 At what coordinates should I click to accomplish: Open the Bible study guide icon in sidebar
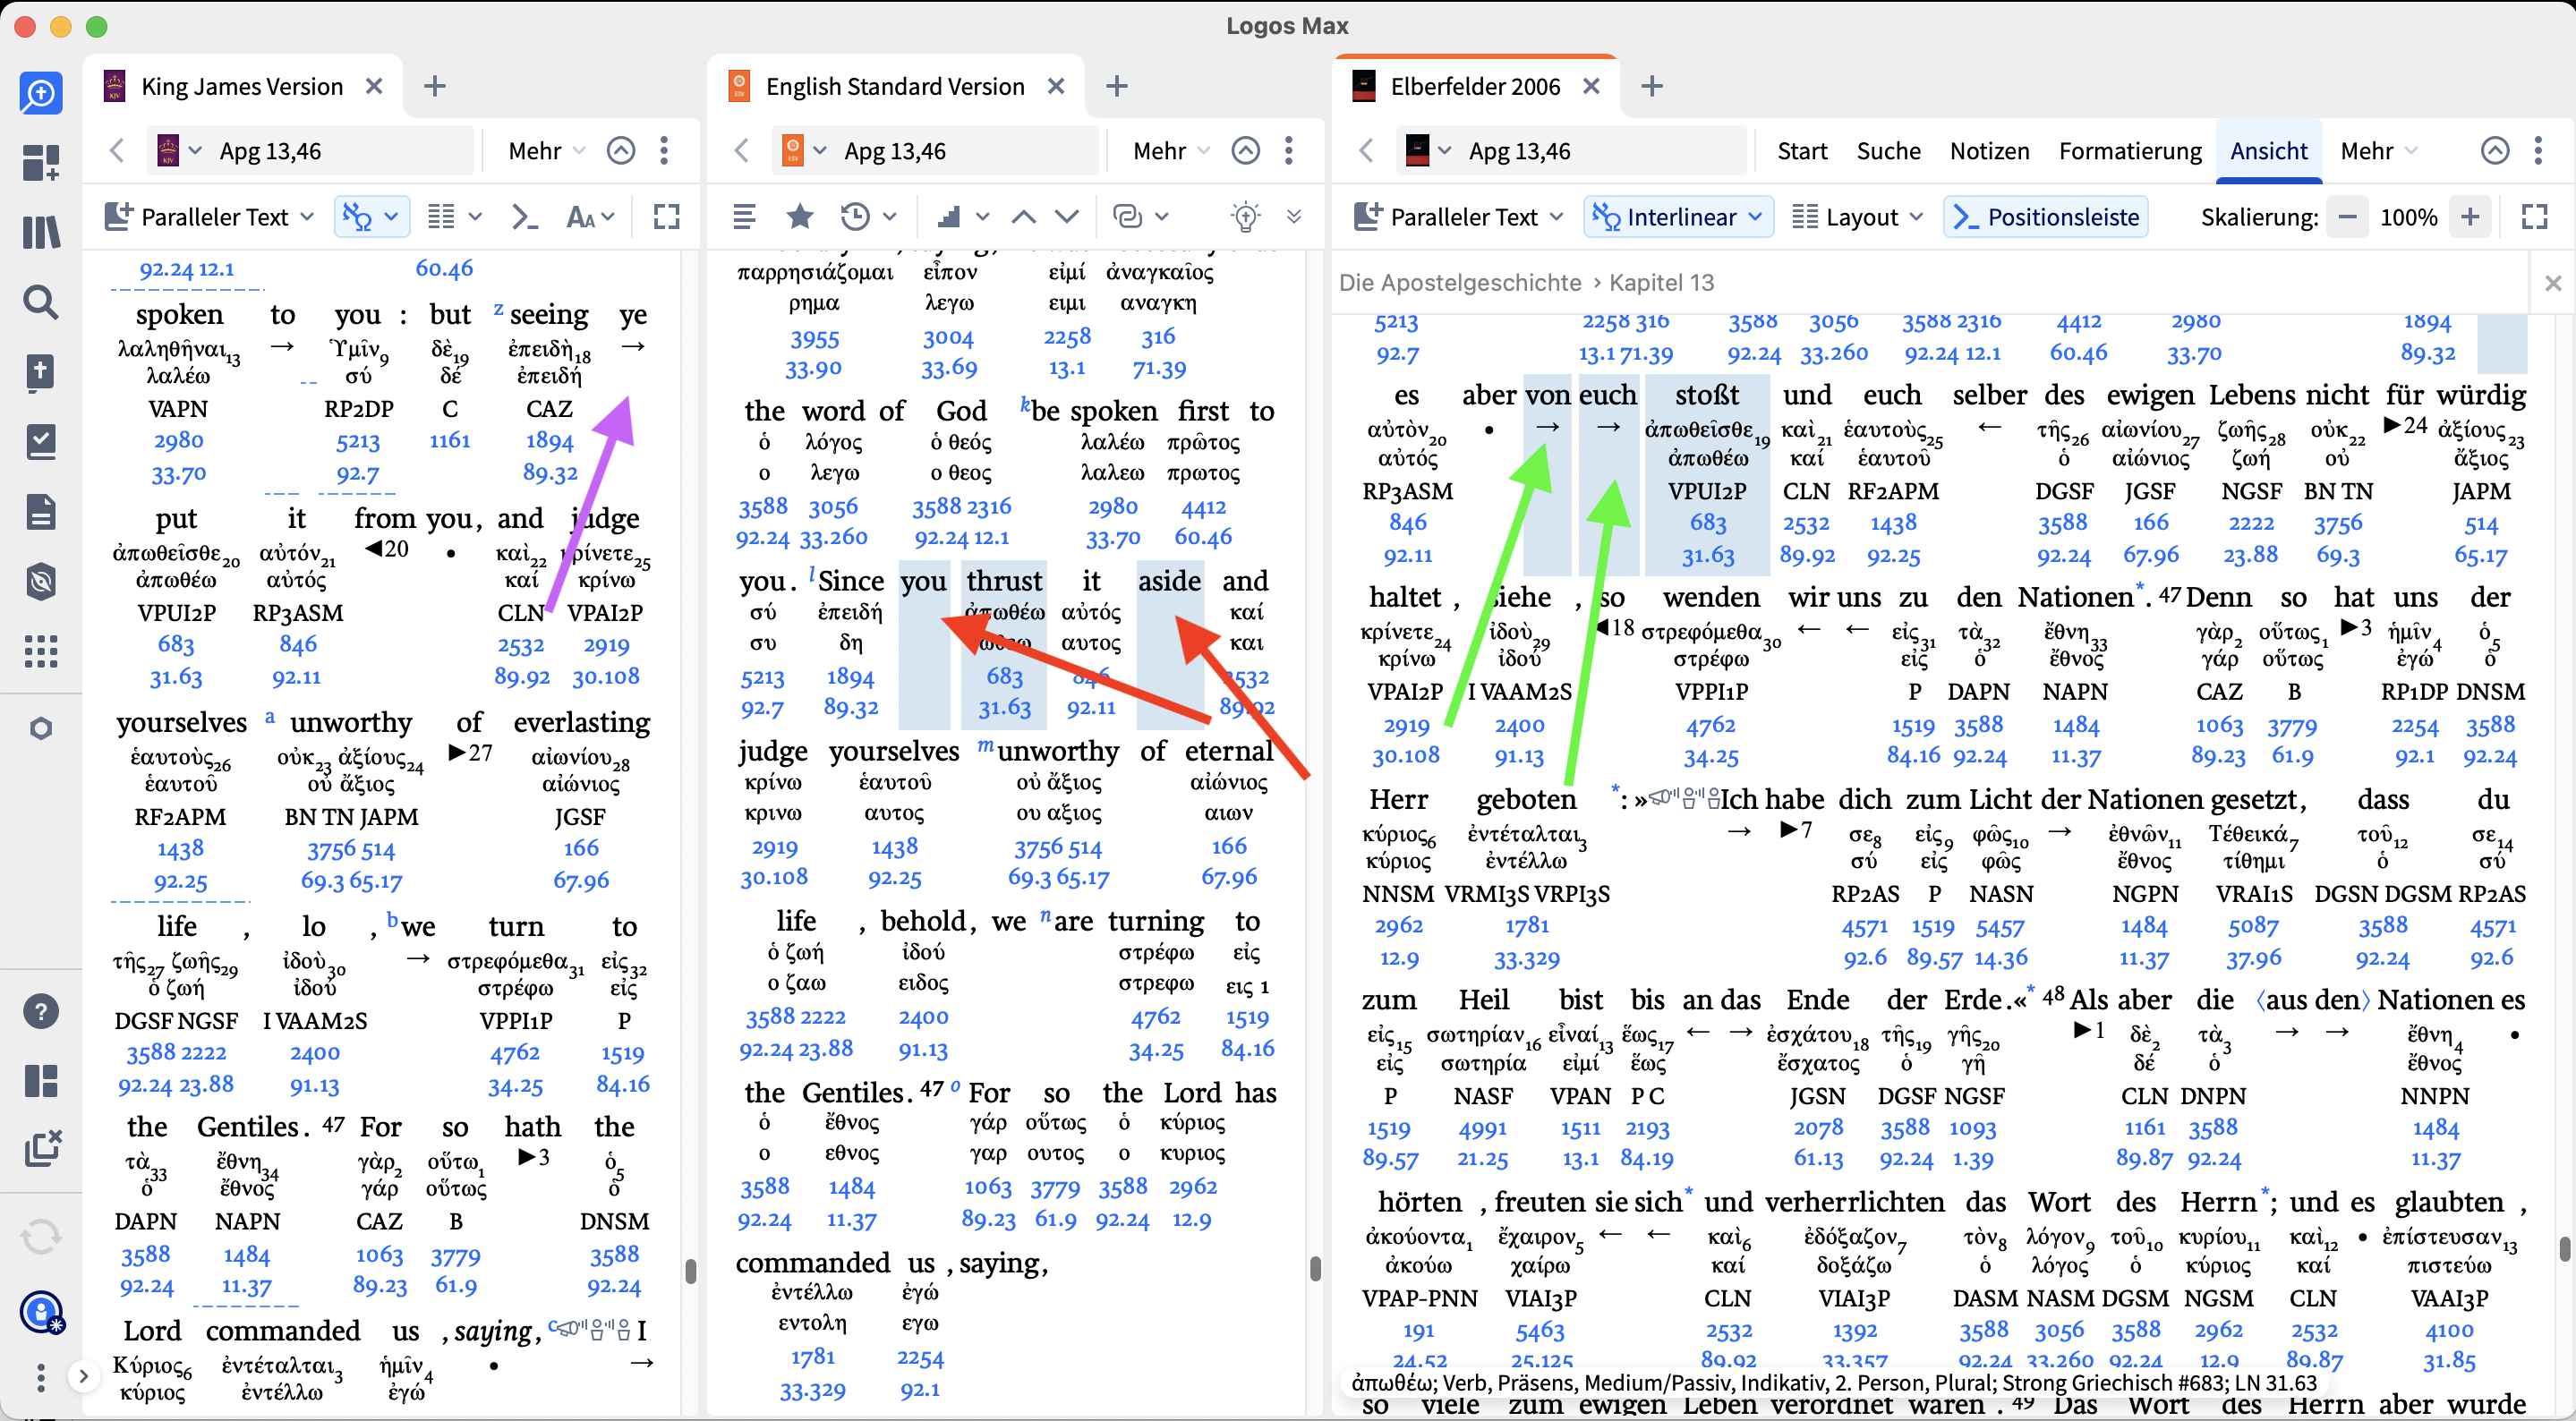(x=41, y=371)
